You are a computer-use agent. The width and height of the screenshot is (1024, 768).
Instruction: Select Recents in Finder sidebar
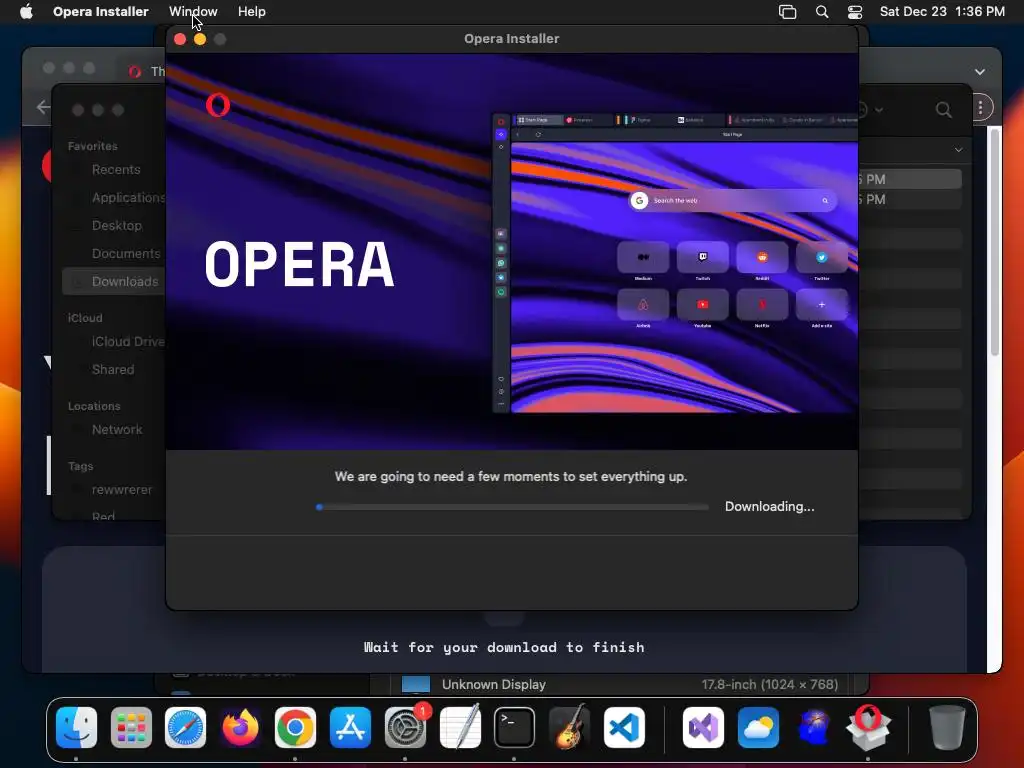(x=116, y=170)
